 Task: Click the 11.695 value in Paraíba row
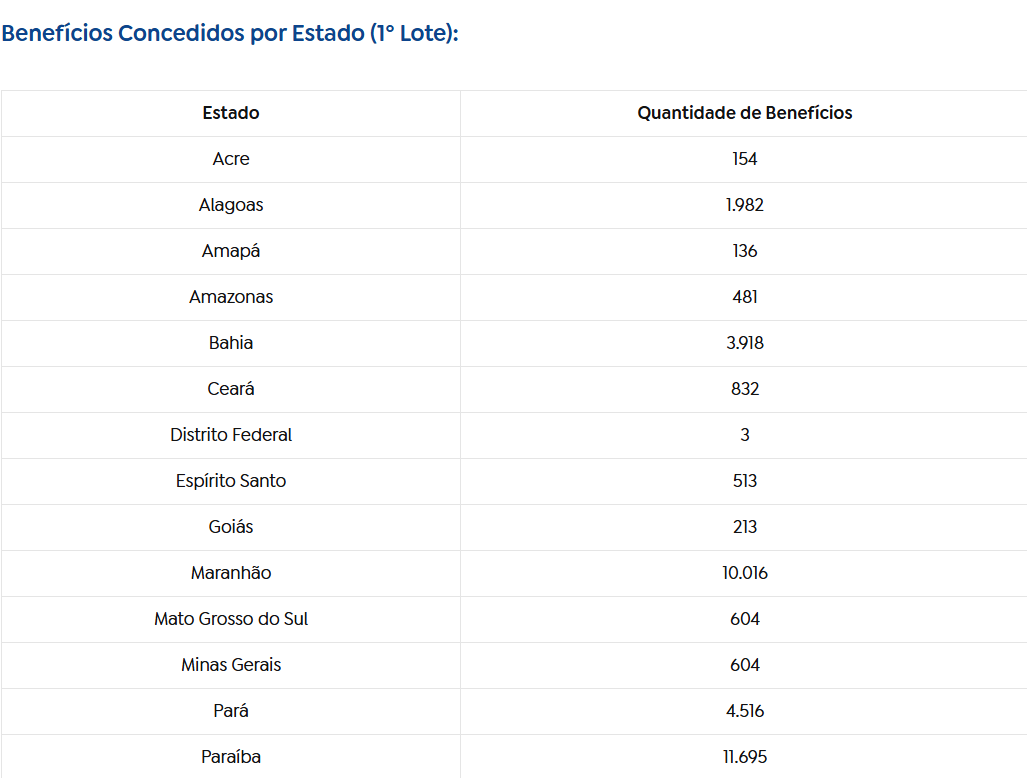[745, 757]
